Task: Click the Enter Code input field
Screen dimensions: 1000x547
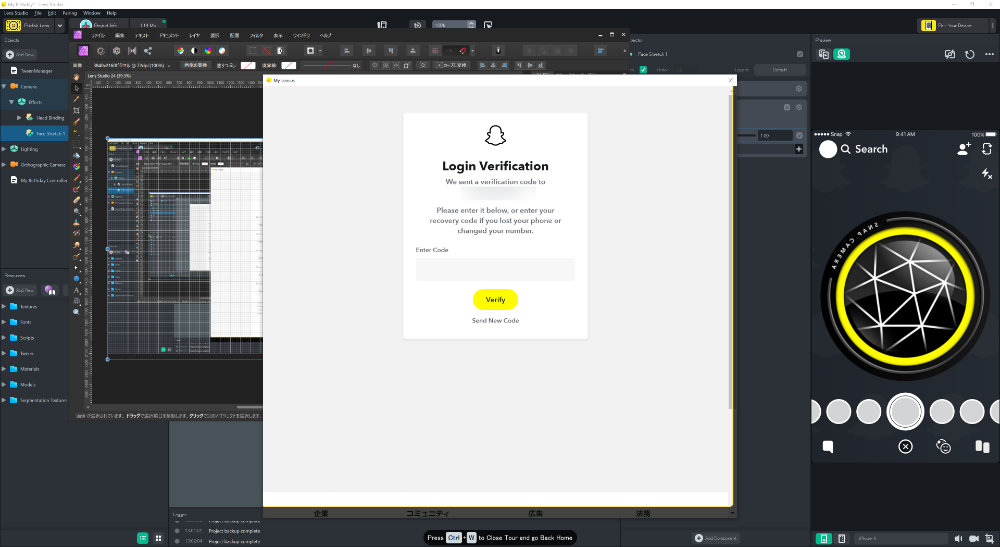Action: (x=496, y=270)
